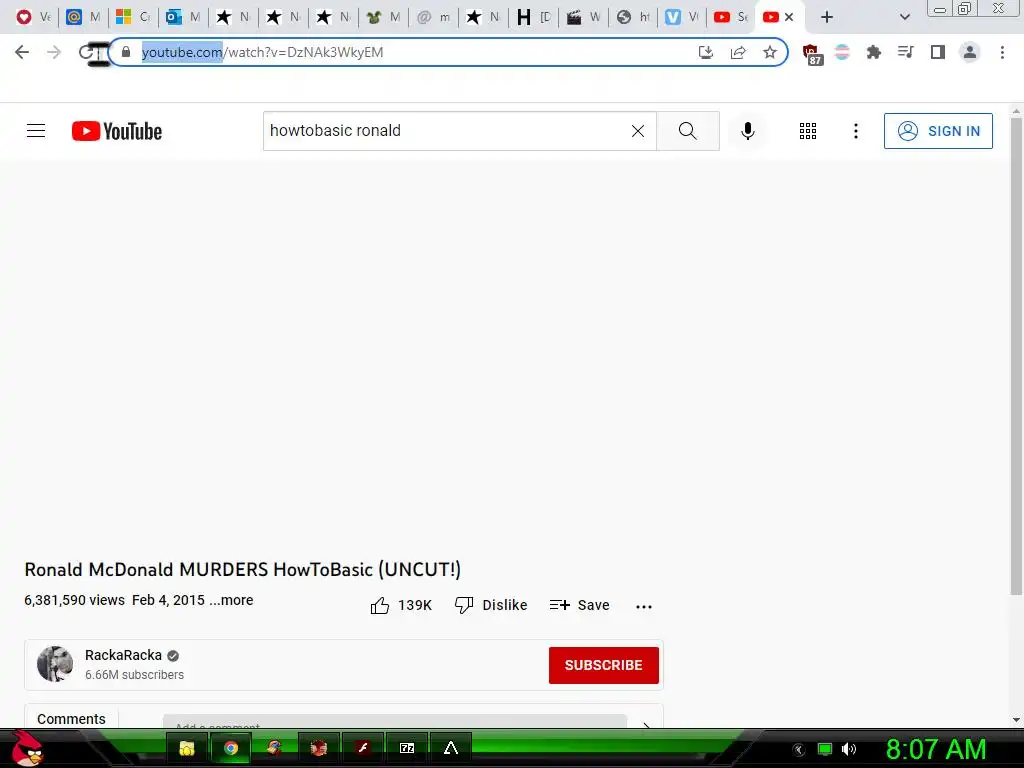This screenshot has height=768, width=1024.
Task: Save the video to a playlist
Action: [x=579, y=605]
